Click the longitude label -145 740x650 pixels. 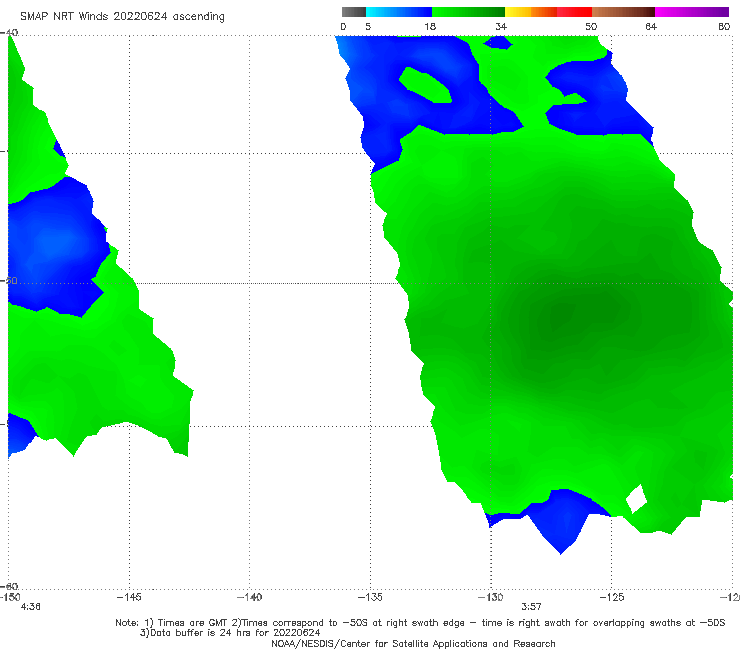[129, 597]
